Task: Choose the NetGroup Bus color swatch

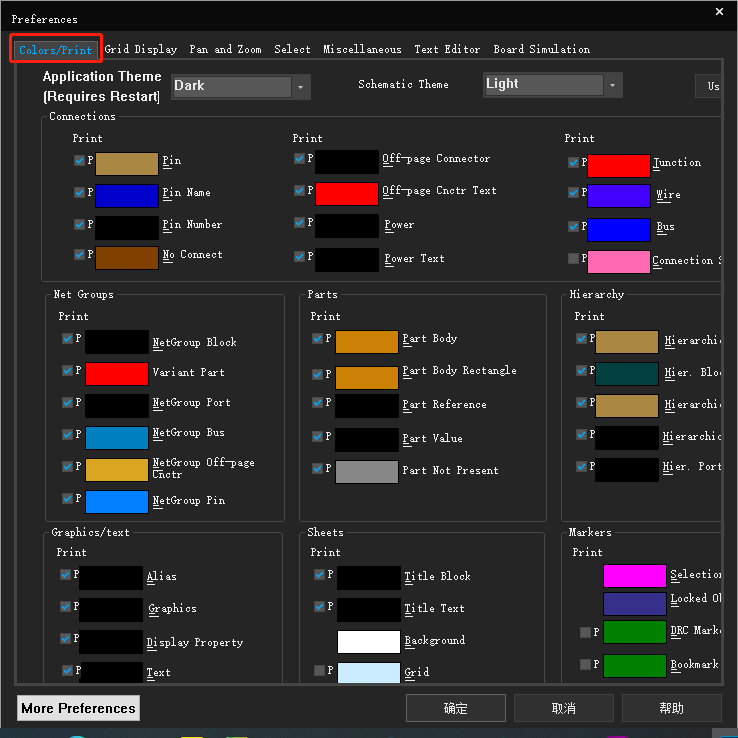Action: (x=116, y=438)
